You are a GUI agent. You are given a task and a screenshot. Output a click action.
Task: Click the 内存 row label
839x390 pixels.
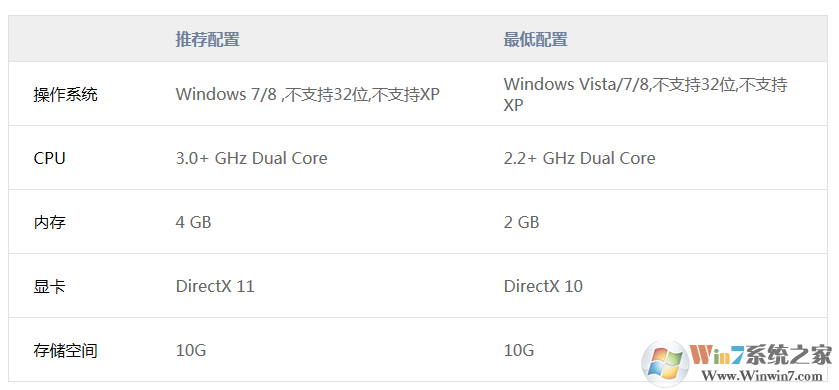coord(49,222)
